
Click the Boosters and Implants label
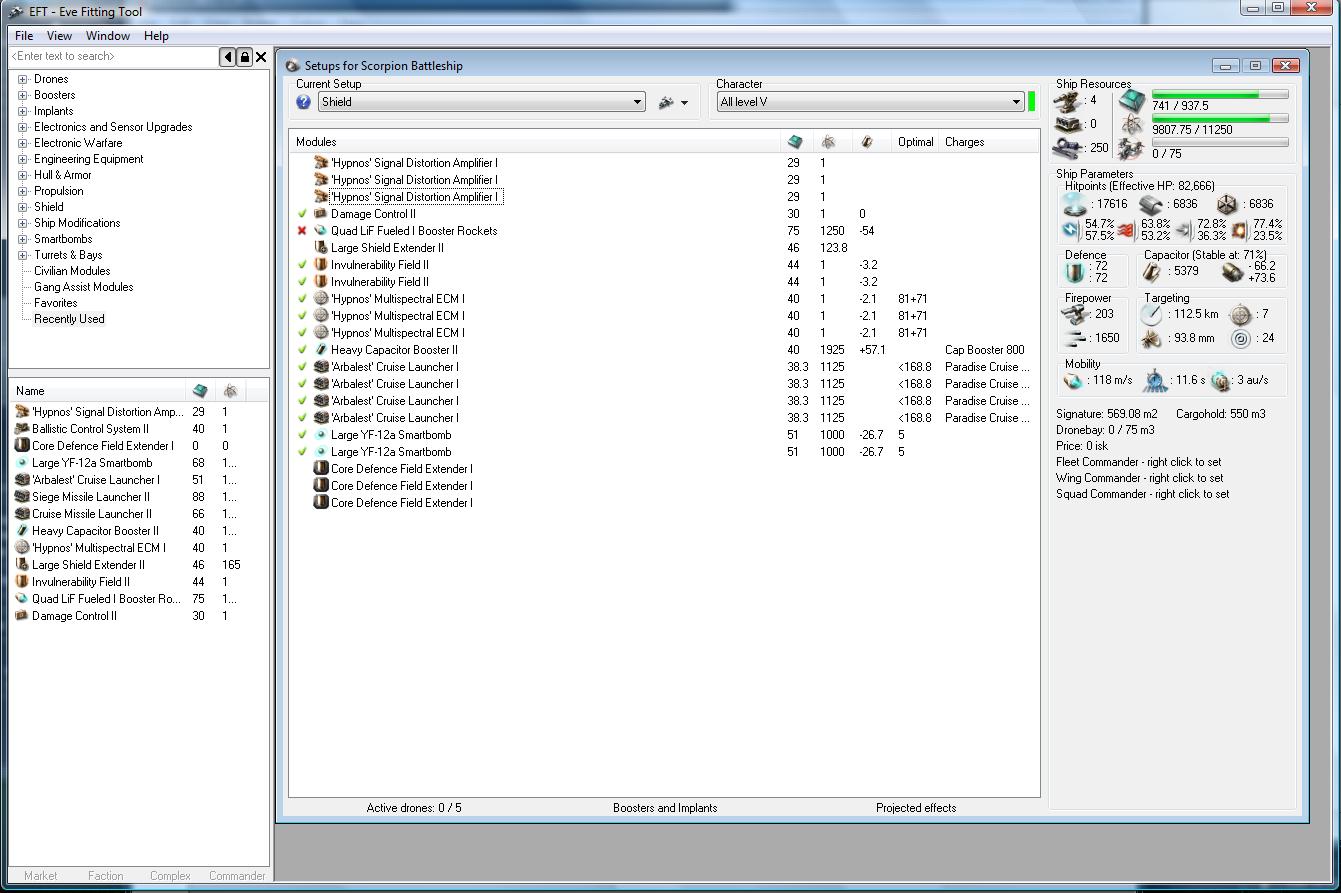665,808
